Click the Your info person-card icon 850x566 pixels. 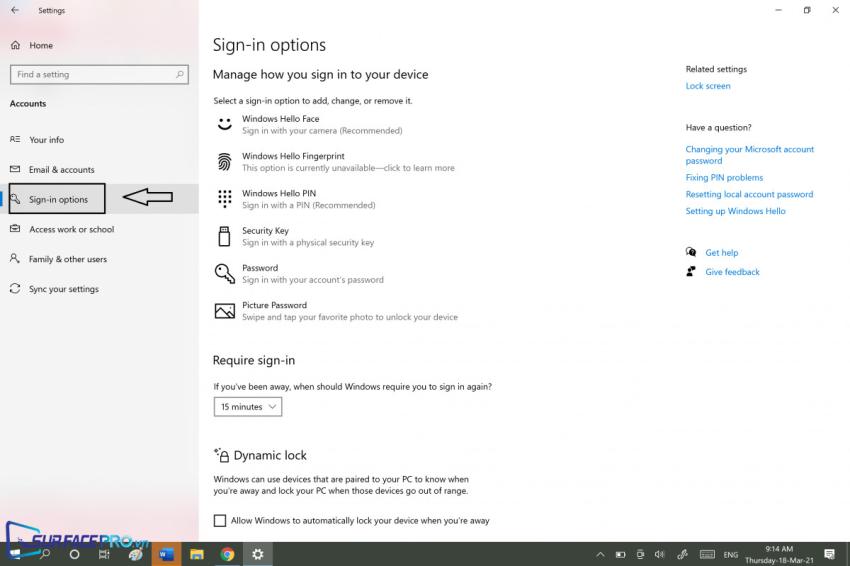tap(15, 139)
